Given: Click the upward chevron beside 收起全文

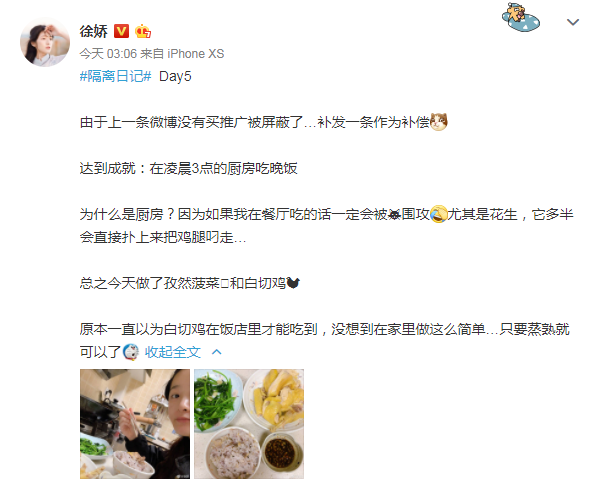Looking at the screenshot, I should 217,352.
